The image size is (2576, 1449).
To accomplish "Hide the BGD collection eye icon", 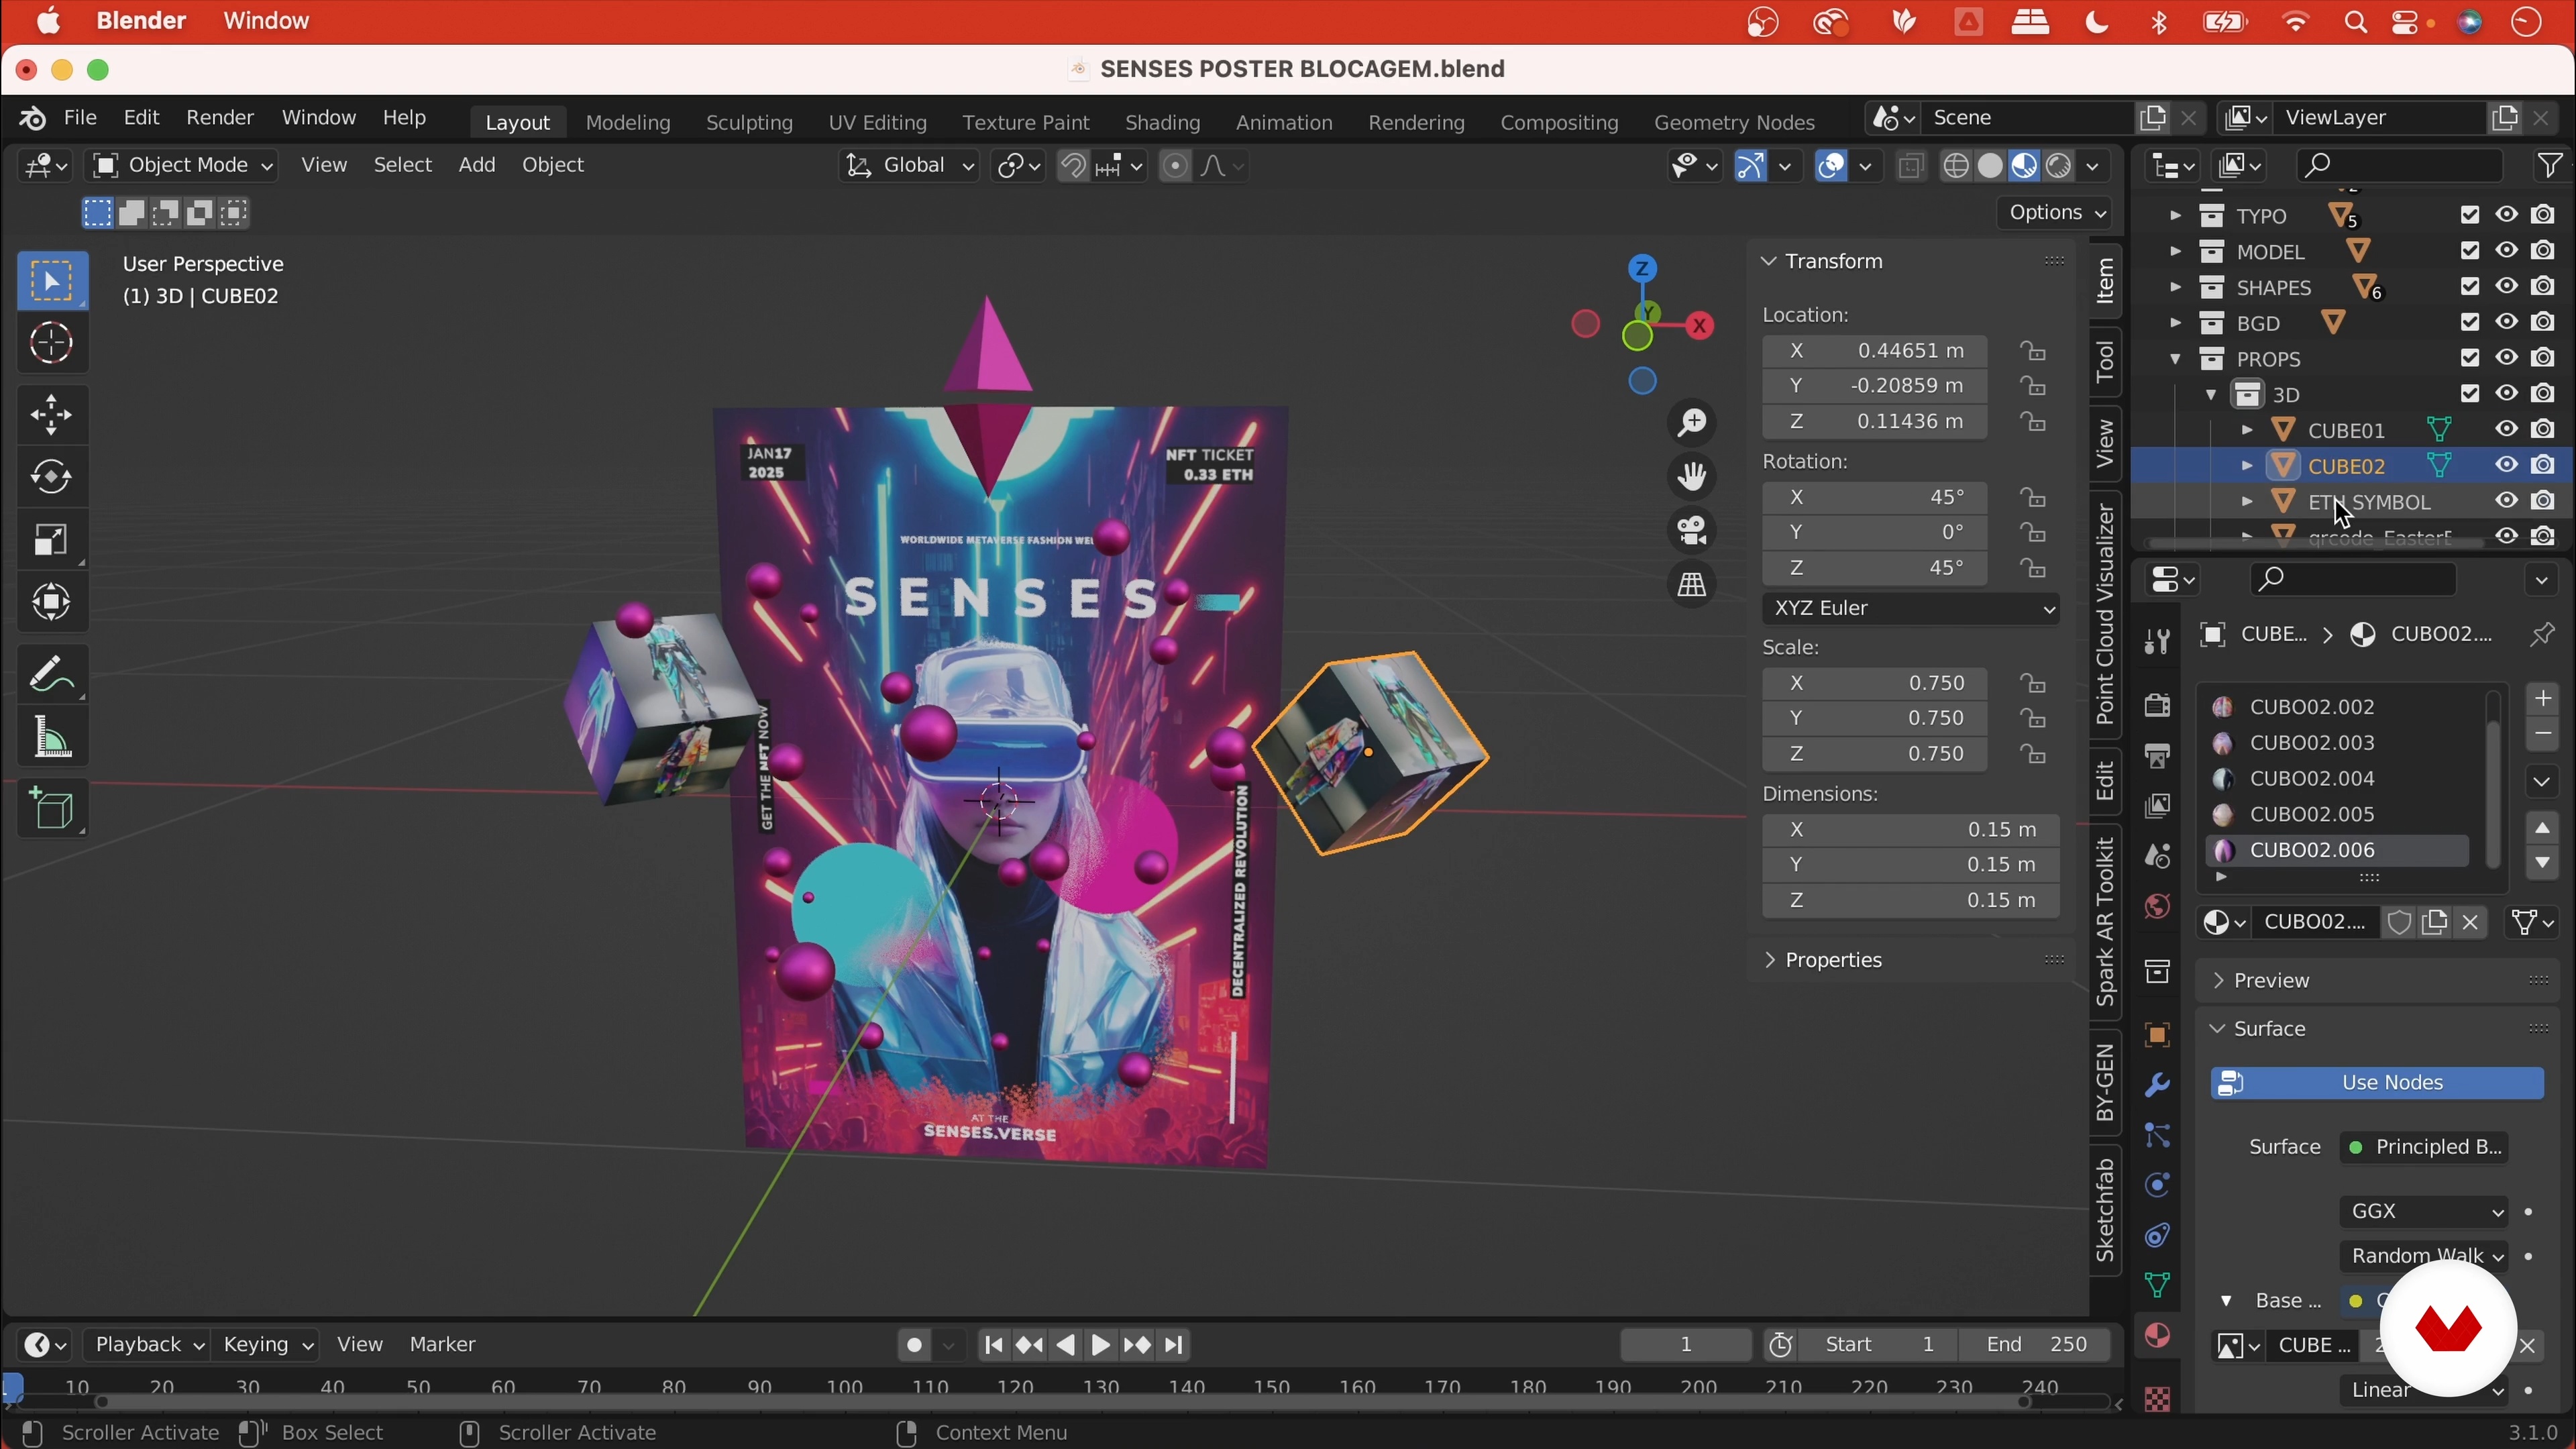I will 2506,322.
